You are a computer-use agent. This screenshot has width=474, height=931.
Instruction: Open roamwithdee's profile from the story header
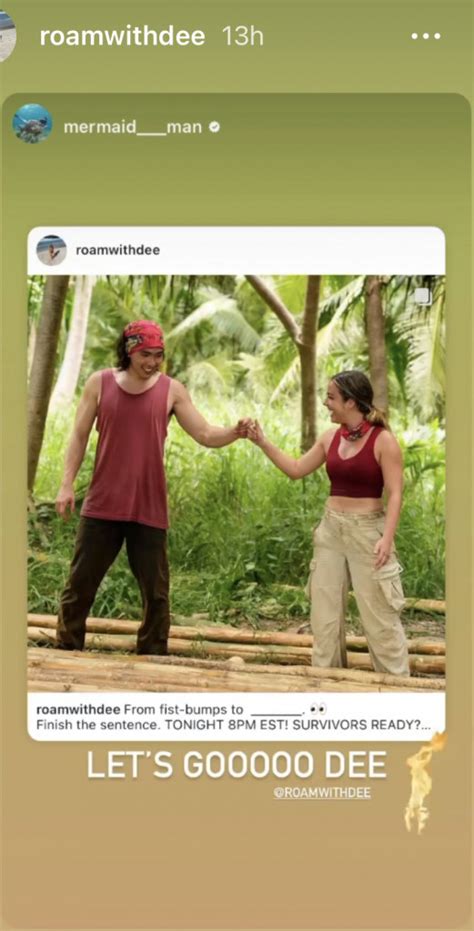click(x=122, y=36)
